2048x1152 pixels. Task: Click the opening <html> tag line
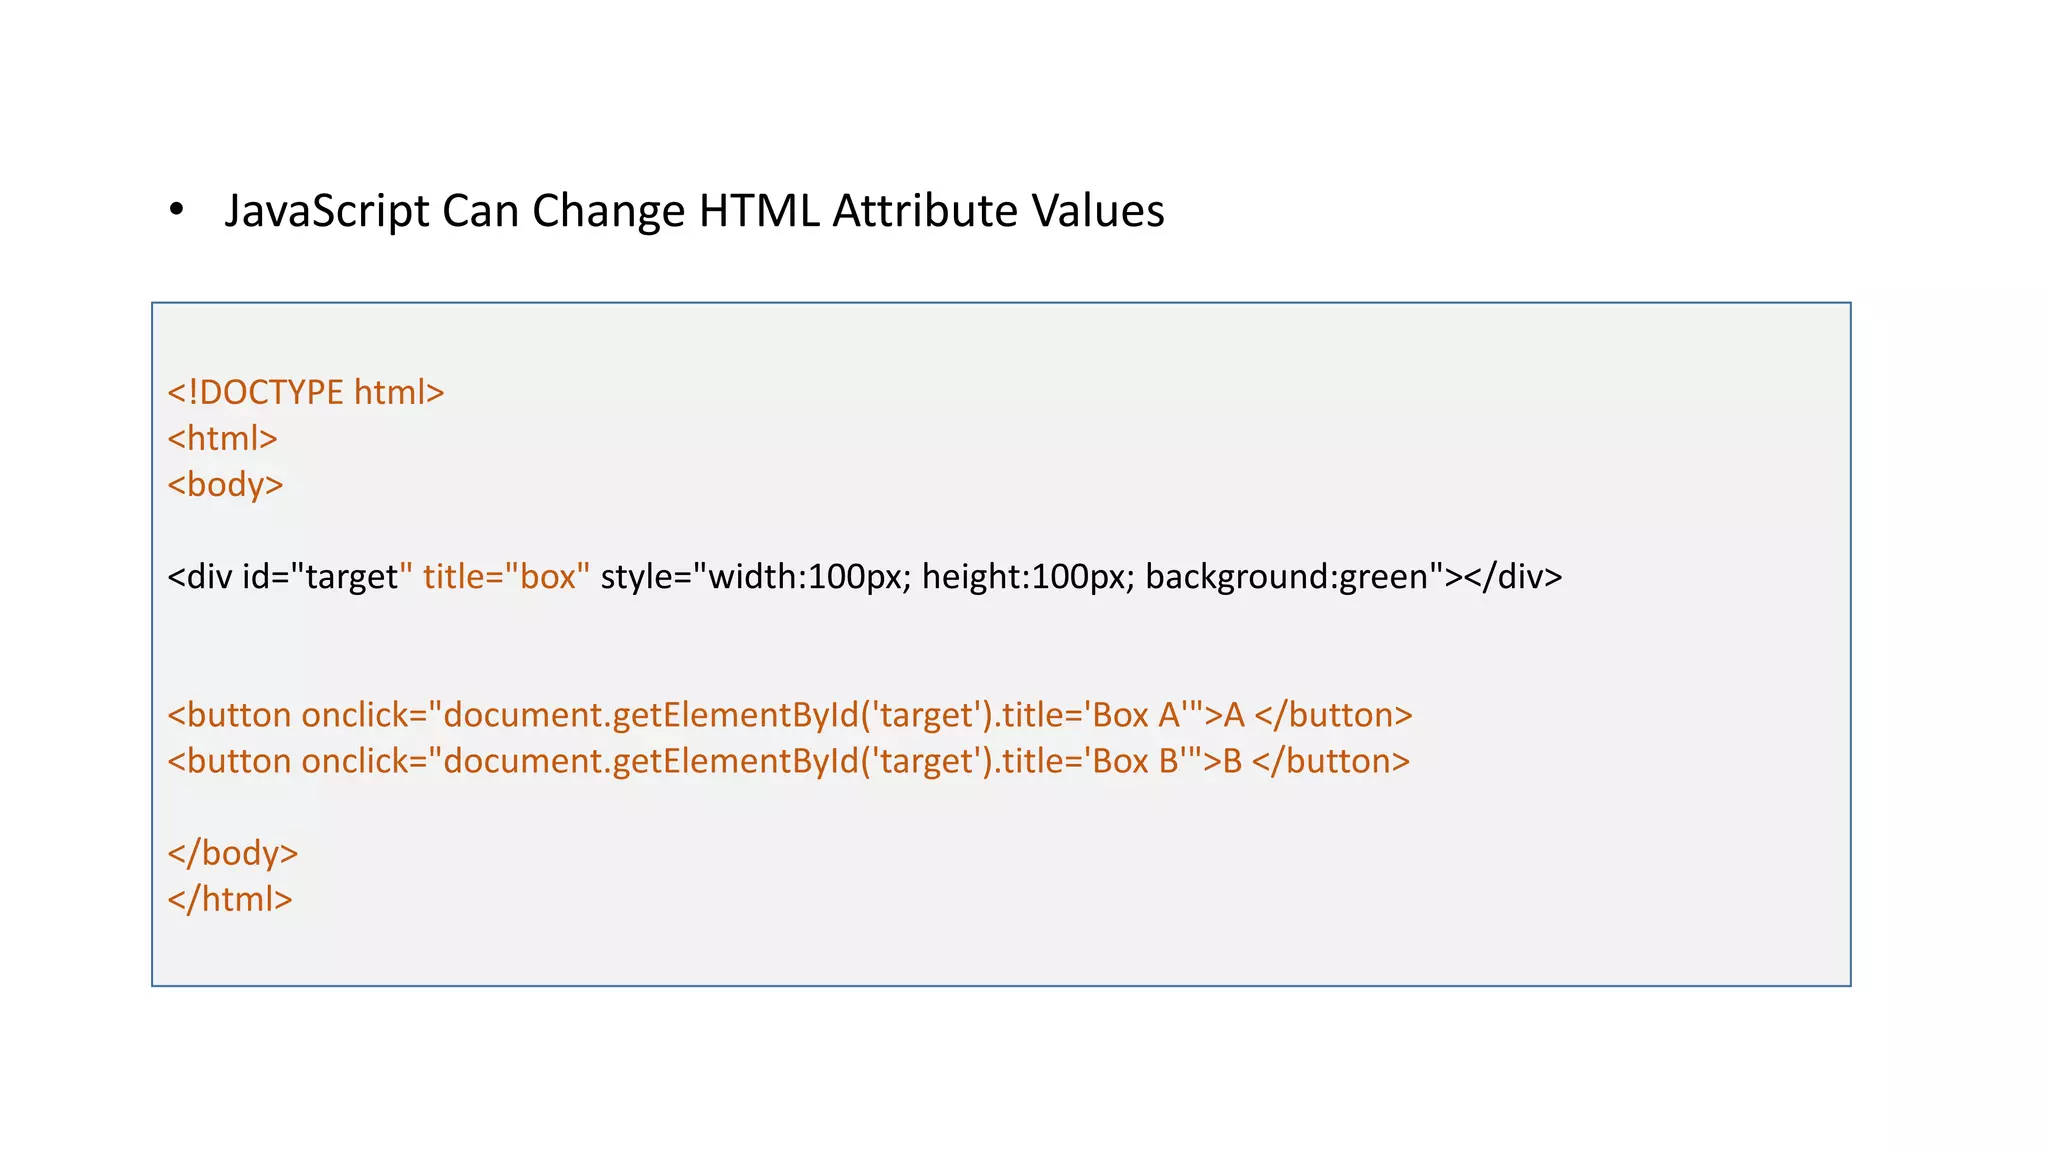(x=222, y=438)
